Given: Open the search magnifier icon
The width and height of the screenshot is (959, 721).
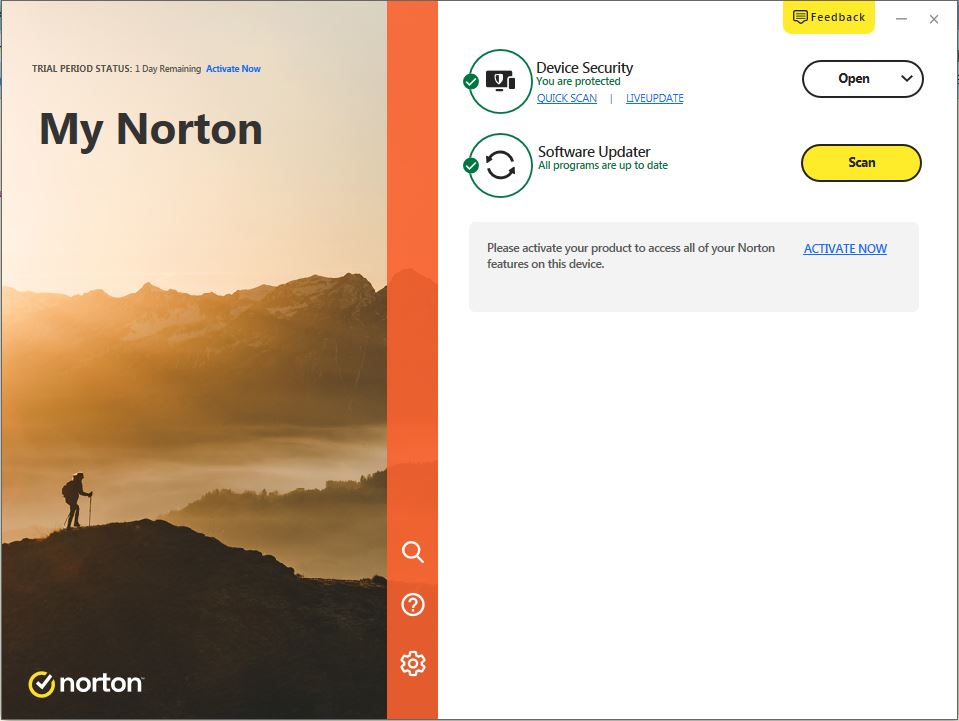Looking at the screenshot, I should [413, 552].
